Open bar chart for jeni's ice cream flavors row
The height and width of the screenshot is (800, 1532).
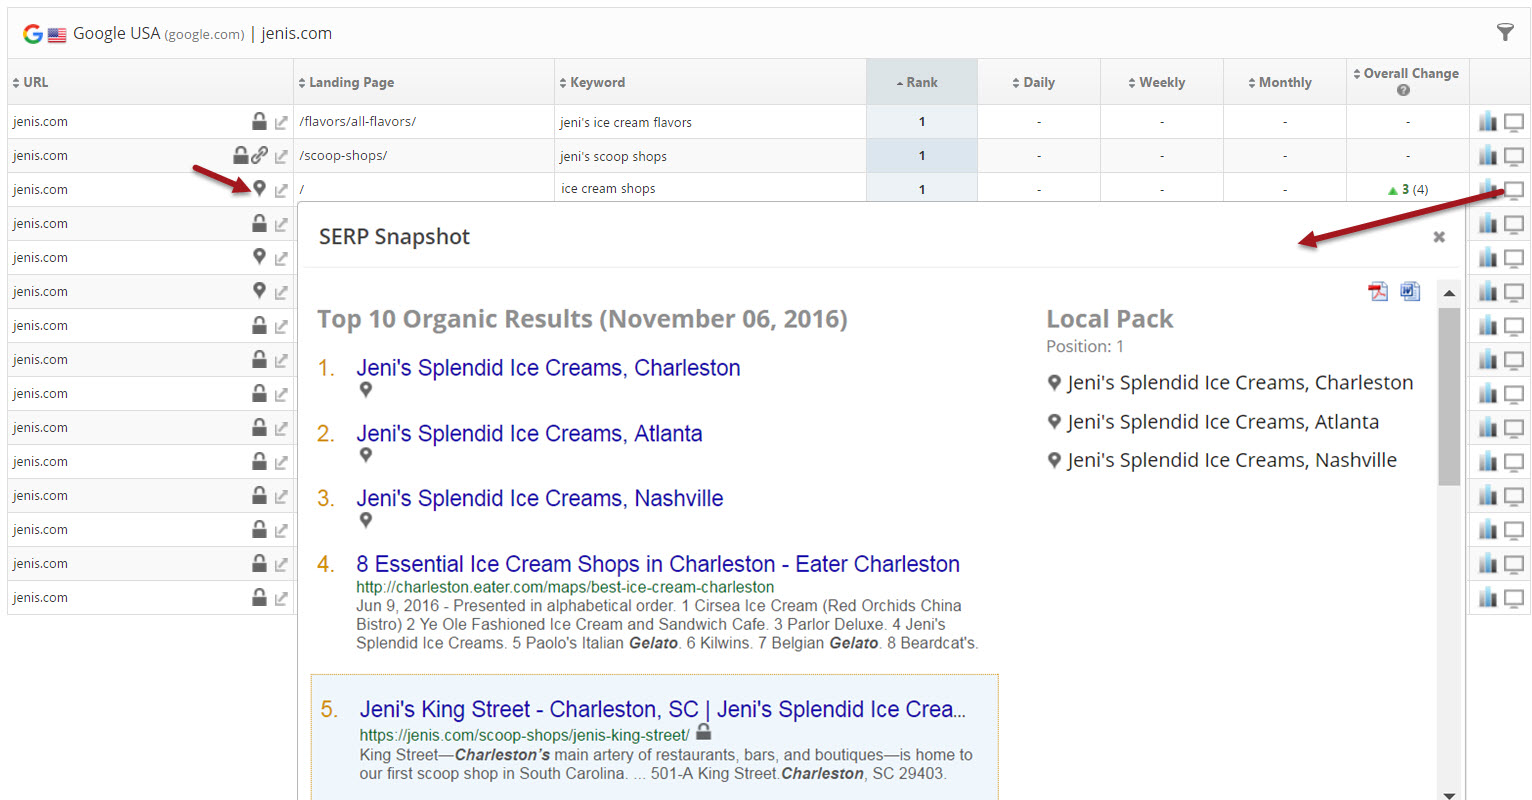pos(1488,122)
